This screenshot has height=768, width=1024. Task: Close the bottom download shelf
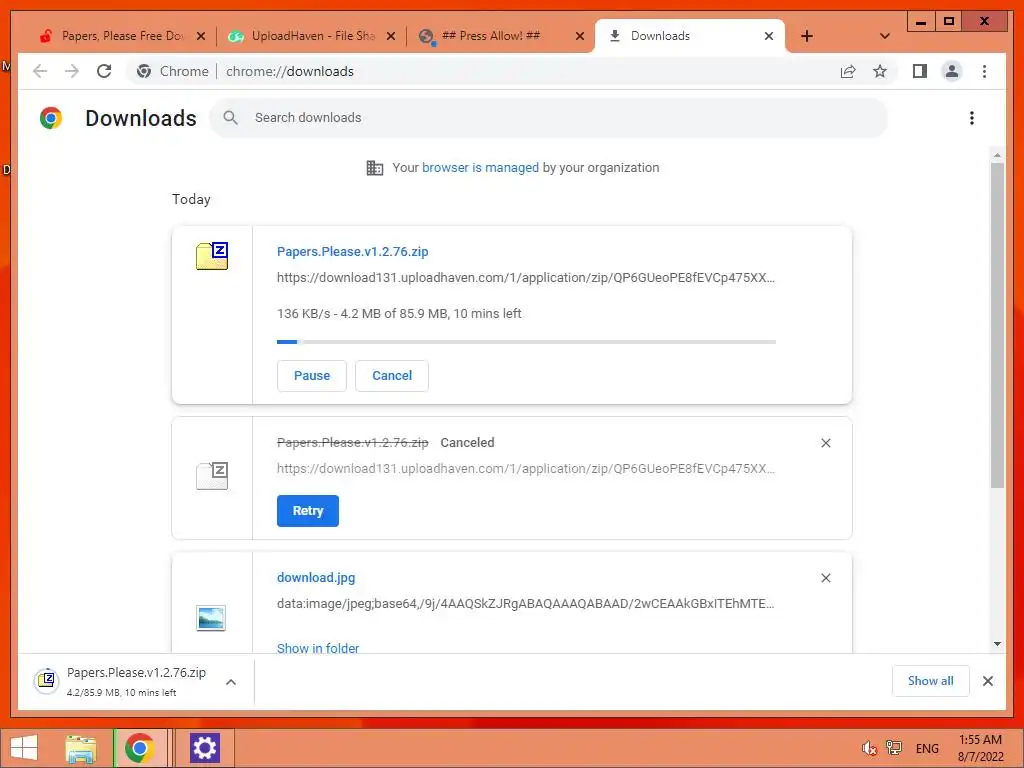(987, 681)
